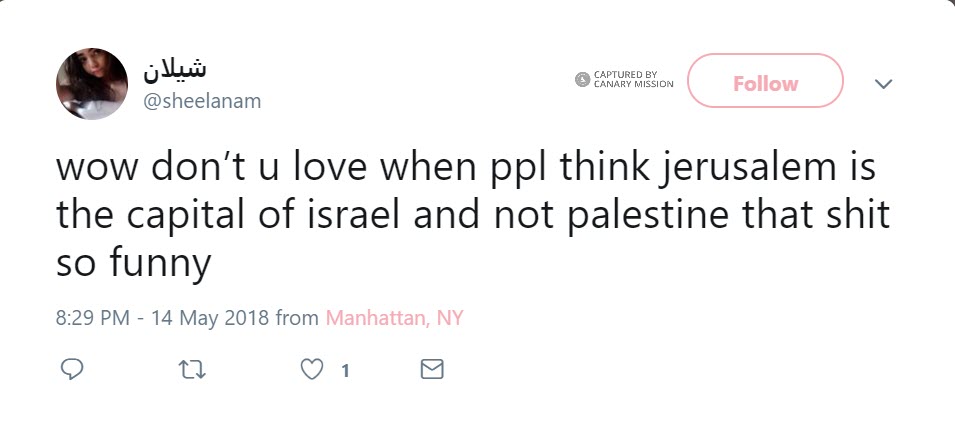The height and width of the screenshot is (424, 955).
Task: Like the tweet with the heart icon
Action: pyautogui.click(x=312, y=370)
